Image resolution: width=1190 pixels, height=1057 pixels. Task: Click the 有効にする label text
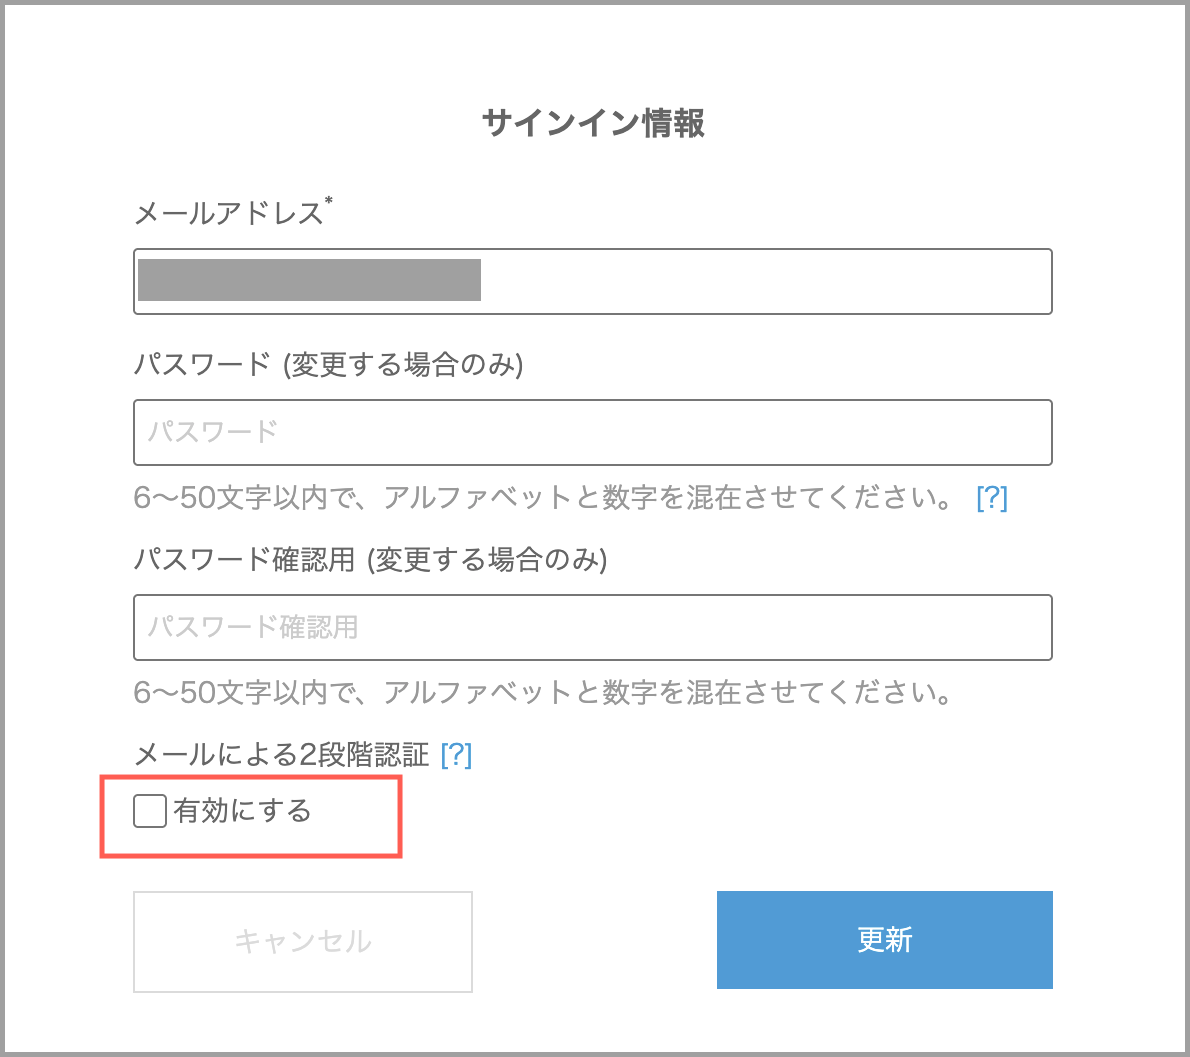[242, 810]
